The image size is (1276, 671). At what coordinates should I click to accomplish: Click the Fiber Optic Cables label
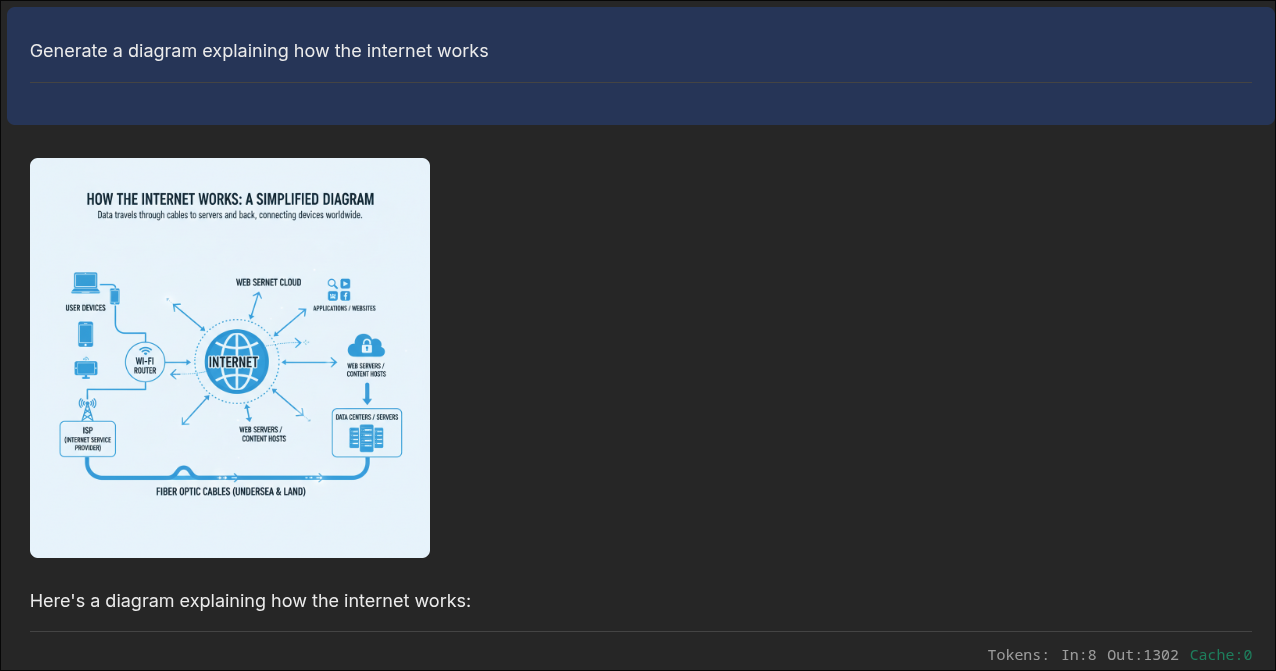pos(231,492)
